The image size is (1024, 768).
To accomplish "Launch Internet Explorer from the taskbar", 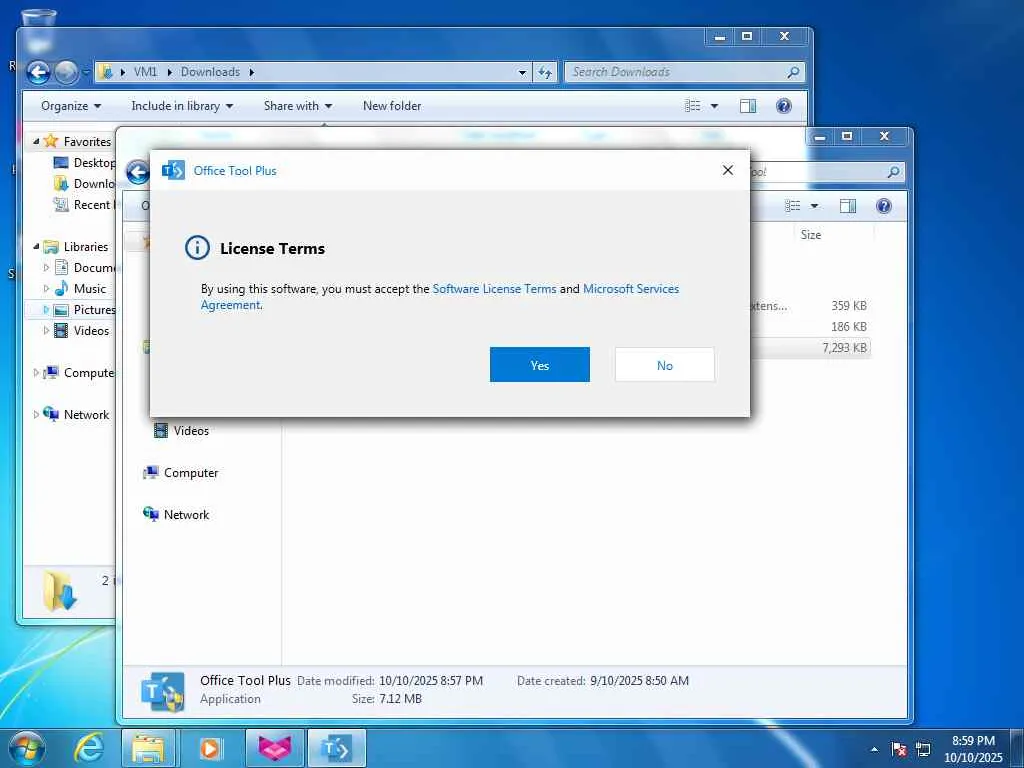I will [x=88, y=748].
